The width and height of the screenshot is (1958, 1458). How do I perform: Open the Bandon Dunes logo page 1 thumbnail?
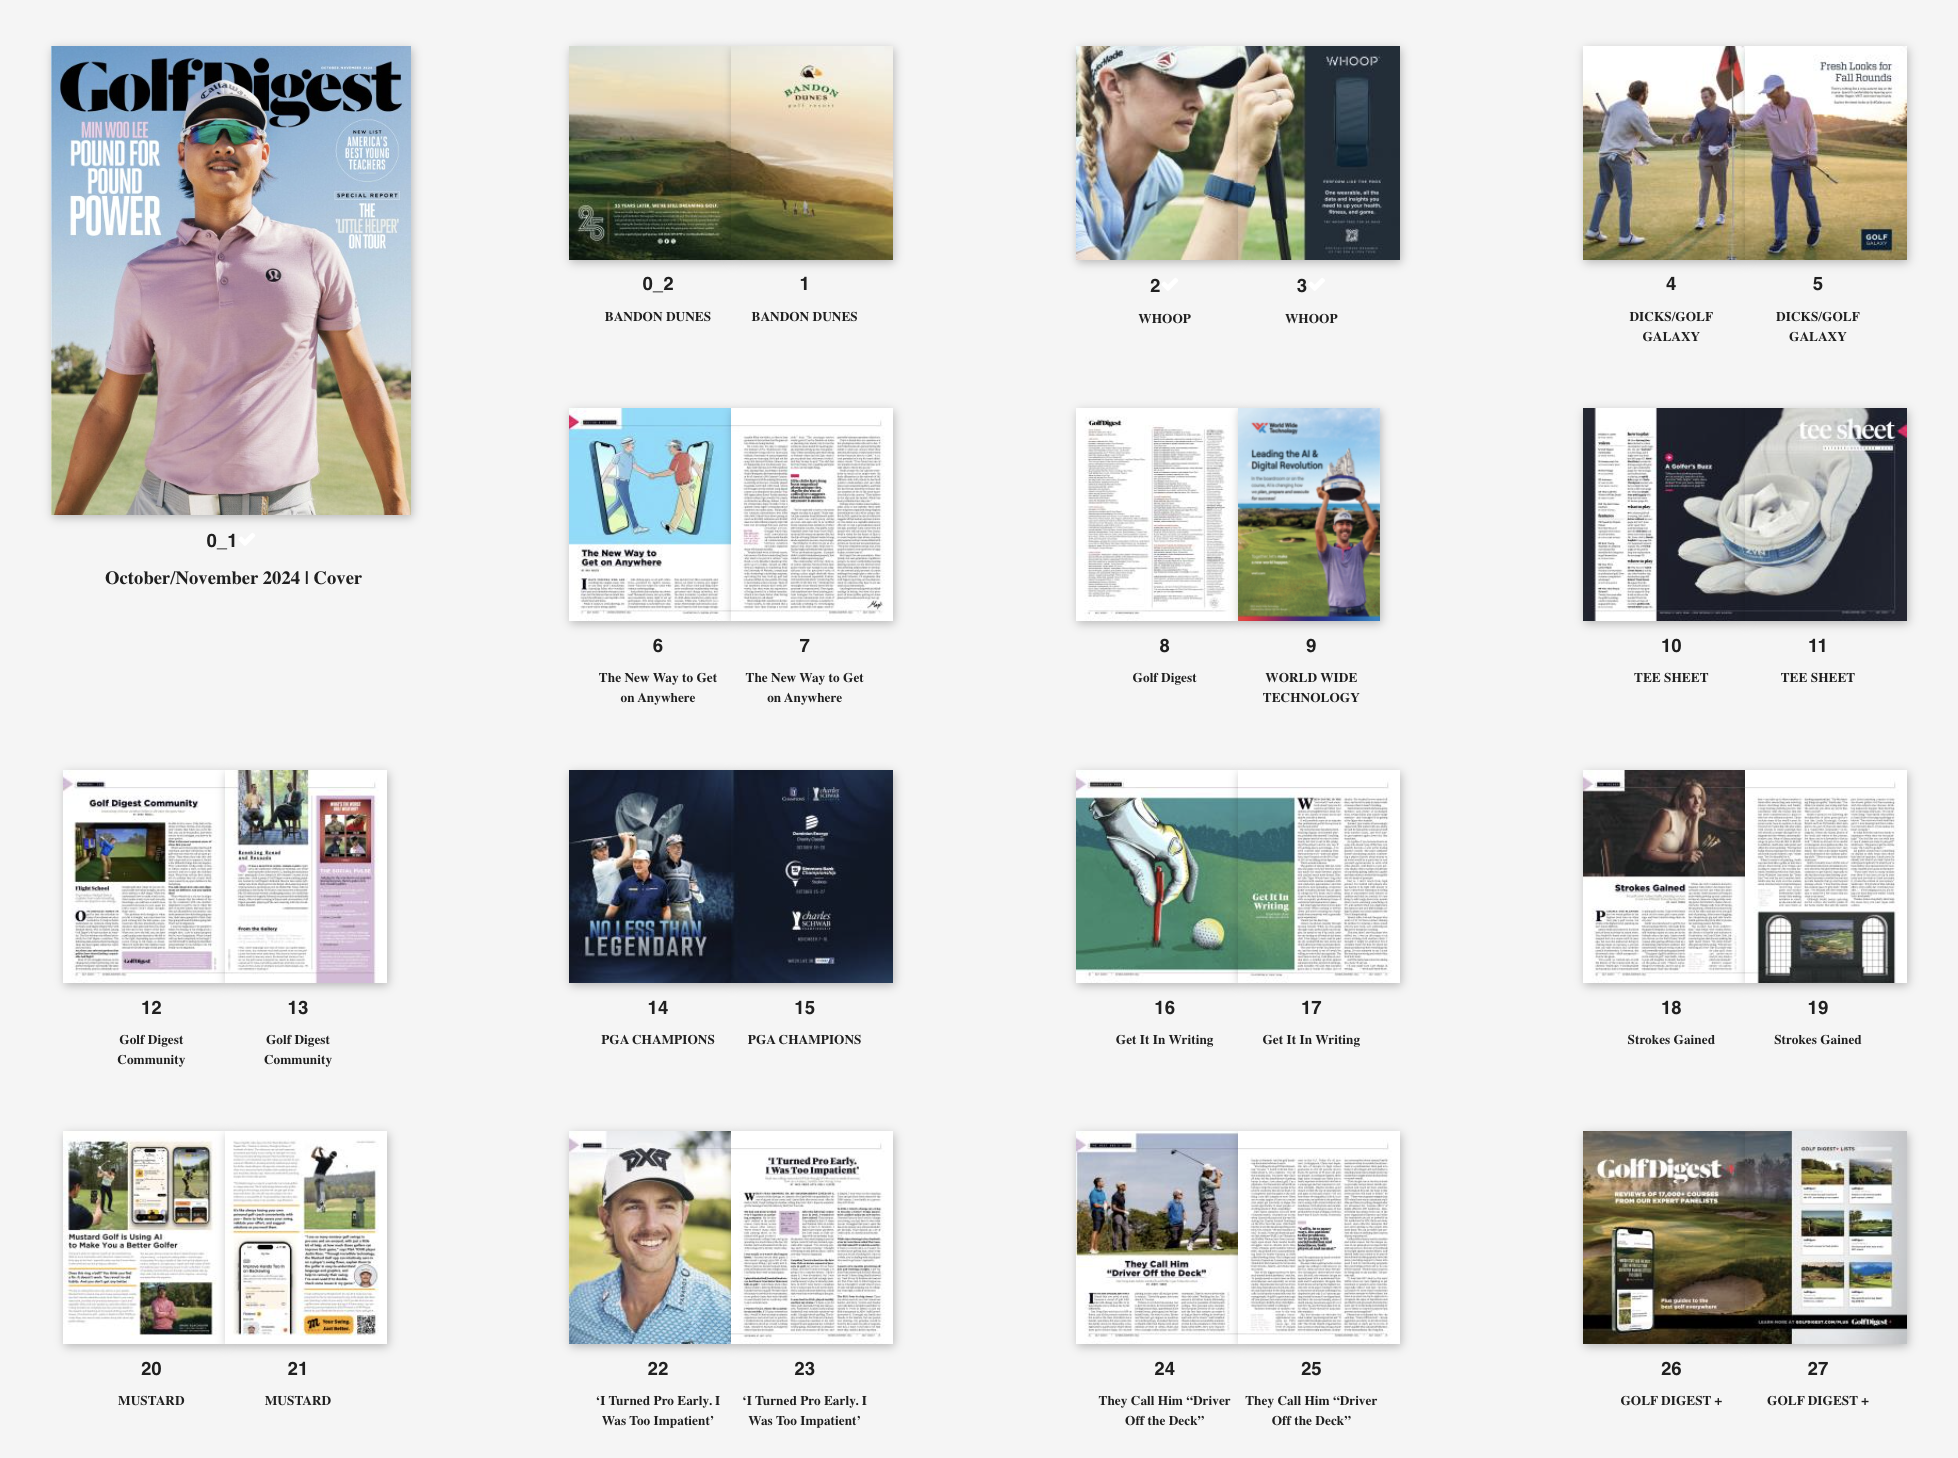coord(812,153)
